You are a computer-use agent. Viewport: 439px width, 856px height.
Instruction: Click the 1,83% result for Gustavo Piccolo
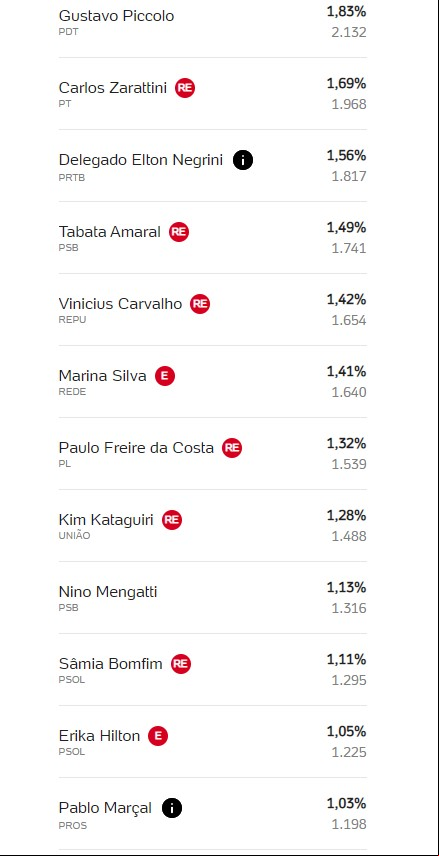347,11
